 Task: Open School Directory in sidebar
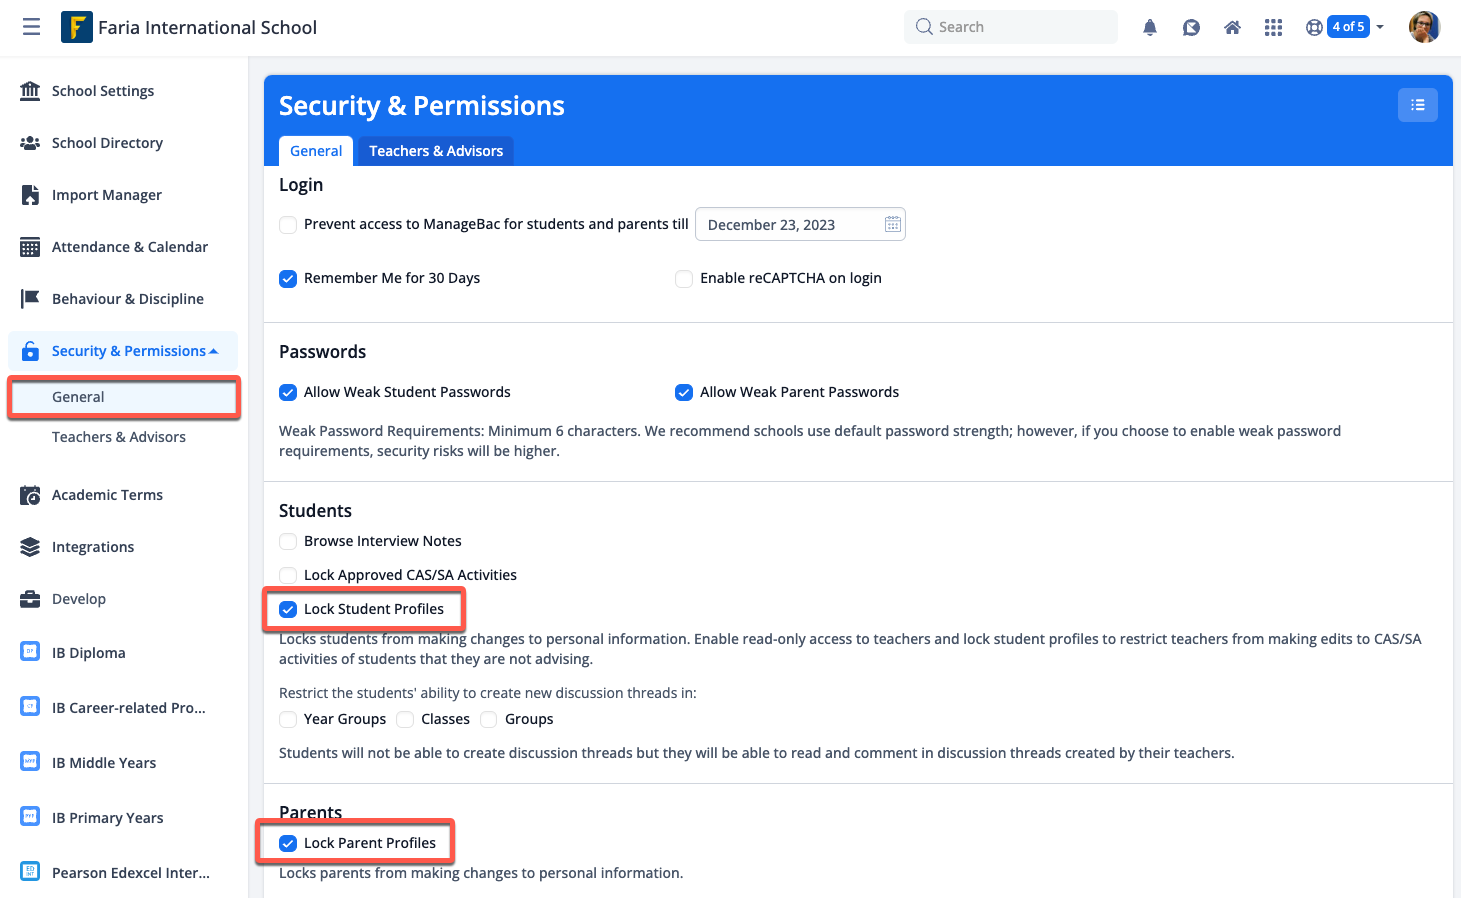pyautogui.click(x=107, y=143)
